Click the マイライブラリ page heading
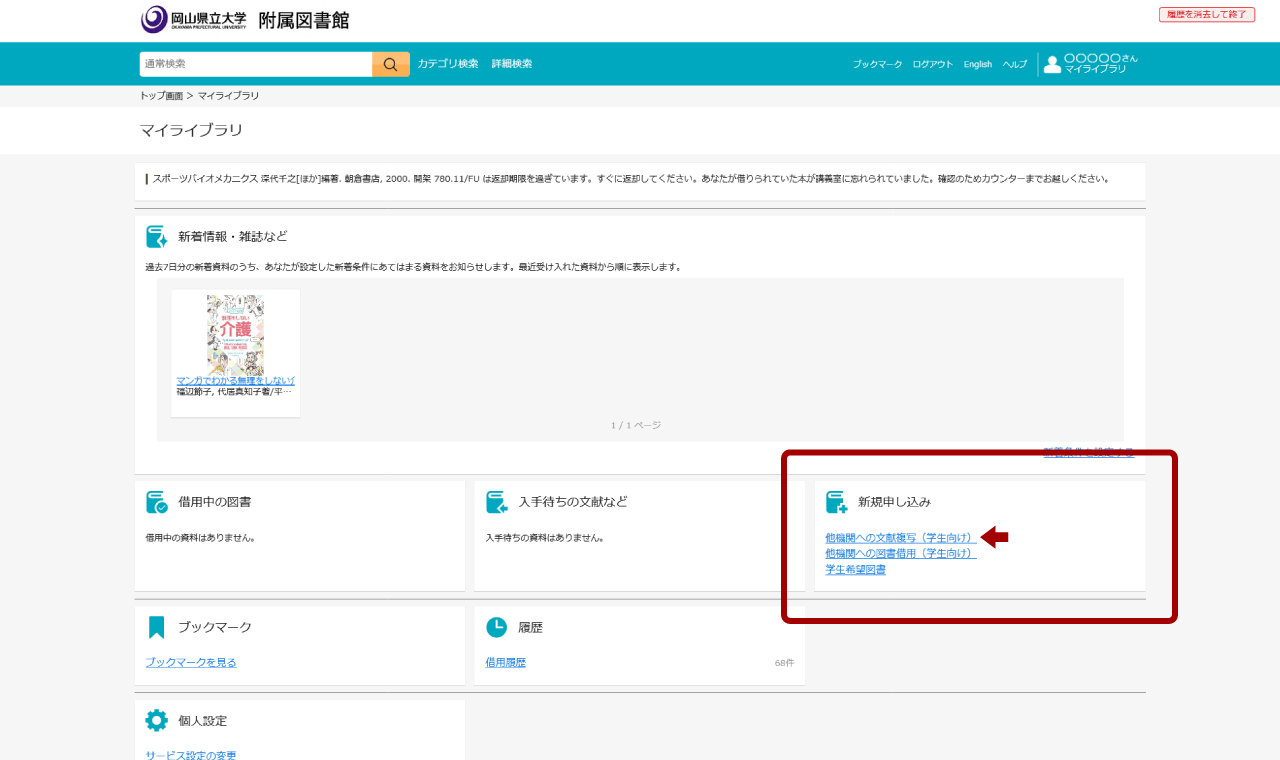The height and width of the screenshot is (760, 1280). click(x=191, y=130)
